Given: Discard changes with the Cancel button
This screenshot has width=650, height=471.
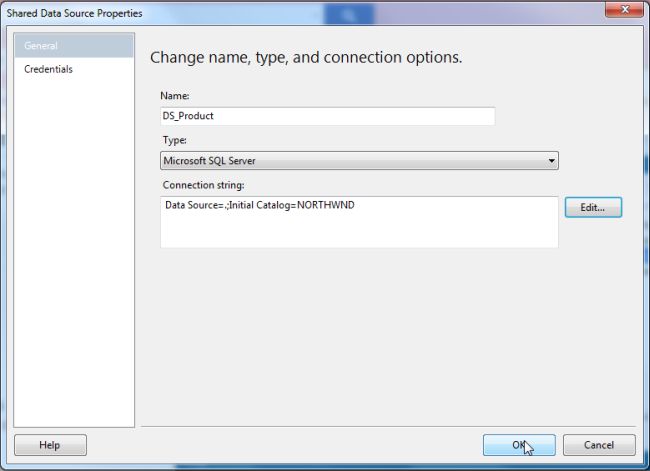Looking at the screenshot, I should (599, 445).
